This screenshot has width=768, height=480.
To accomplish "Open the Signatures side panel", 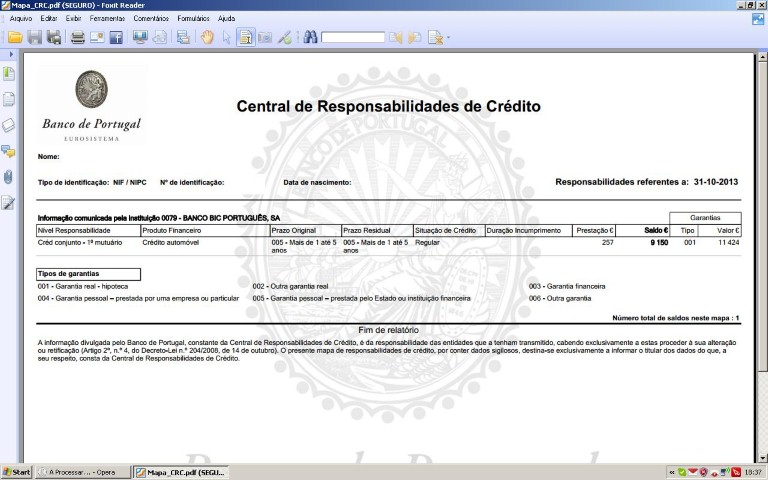I will coord(9,203).
